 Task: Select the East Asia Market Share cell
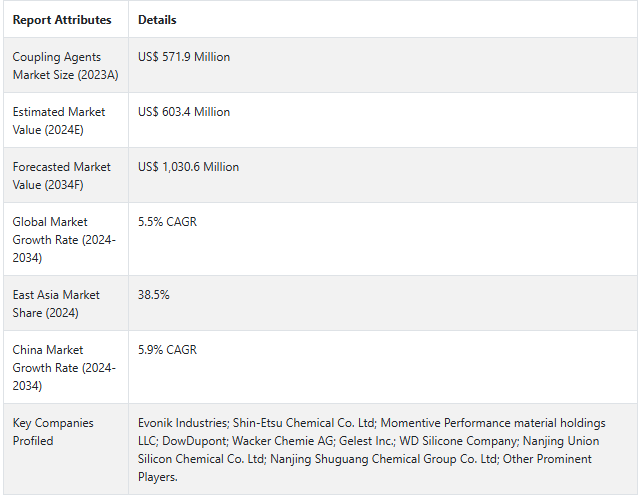59,304
